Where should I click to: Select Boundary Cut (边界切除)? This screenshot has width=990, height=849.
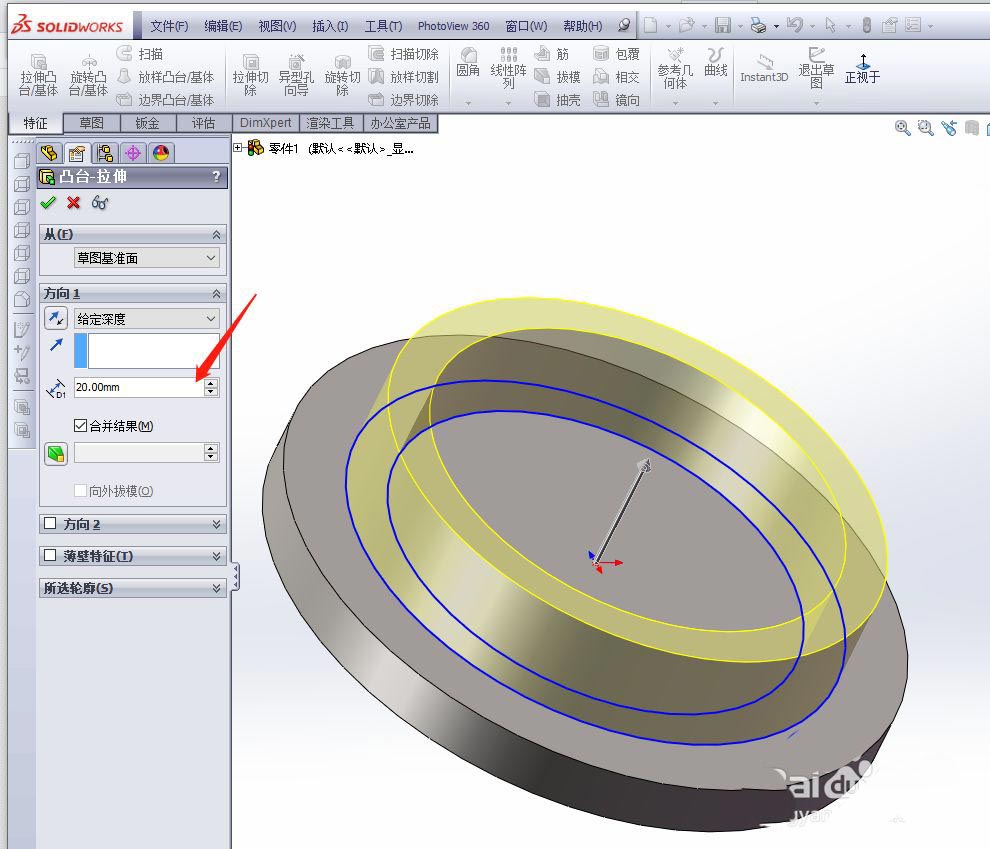point(403,100)
